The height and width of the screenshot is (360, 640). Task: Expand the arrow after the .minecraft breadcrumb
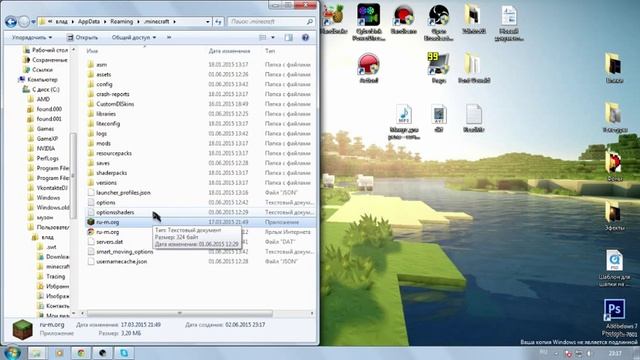click(174, 22)
